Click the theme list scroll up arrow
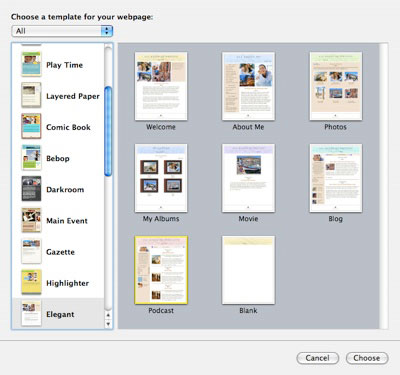 (108, 315)
